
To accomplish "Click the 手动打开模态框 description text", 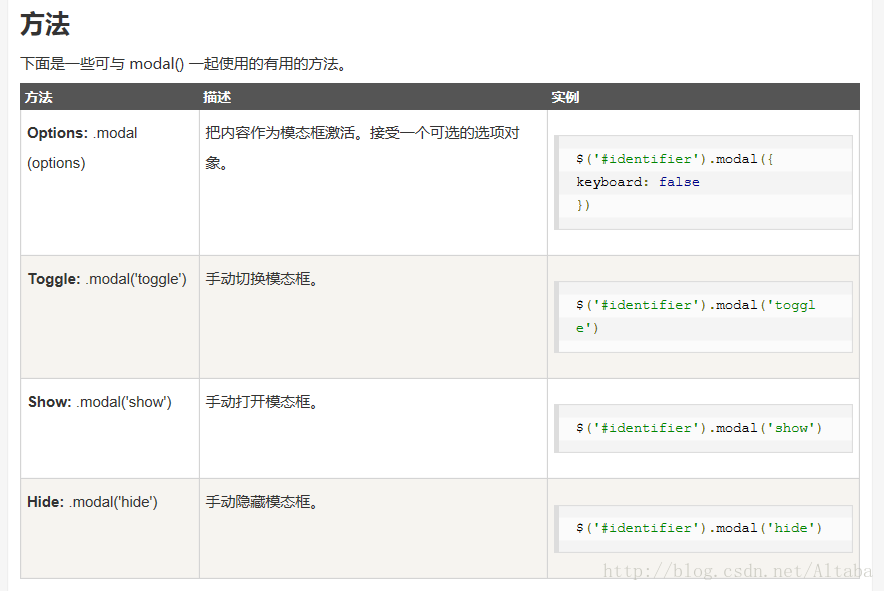I will pos(262,402).
